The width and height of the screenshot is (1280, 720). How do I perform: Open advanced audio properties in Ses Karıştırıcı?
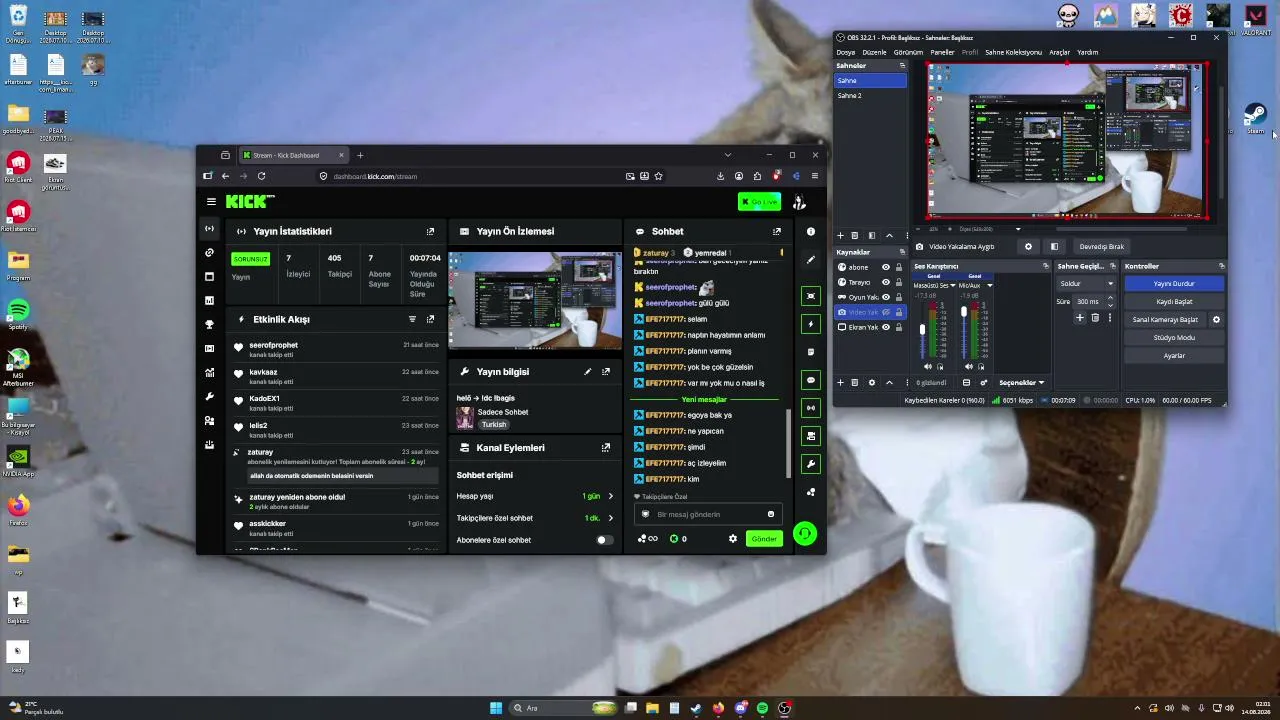(x=984, y=382)
